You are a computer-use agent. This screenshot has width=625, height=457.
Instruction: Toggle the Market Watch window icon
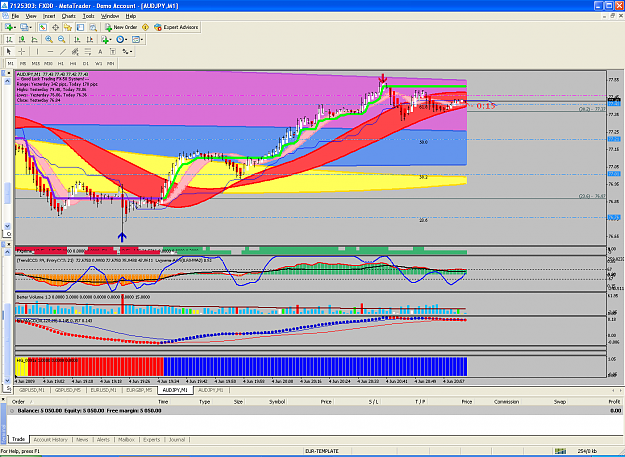pyautogui.click(x=43, y=27)
